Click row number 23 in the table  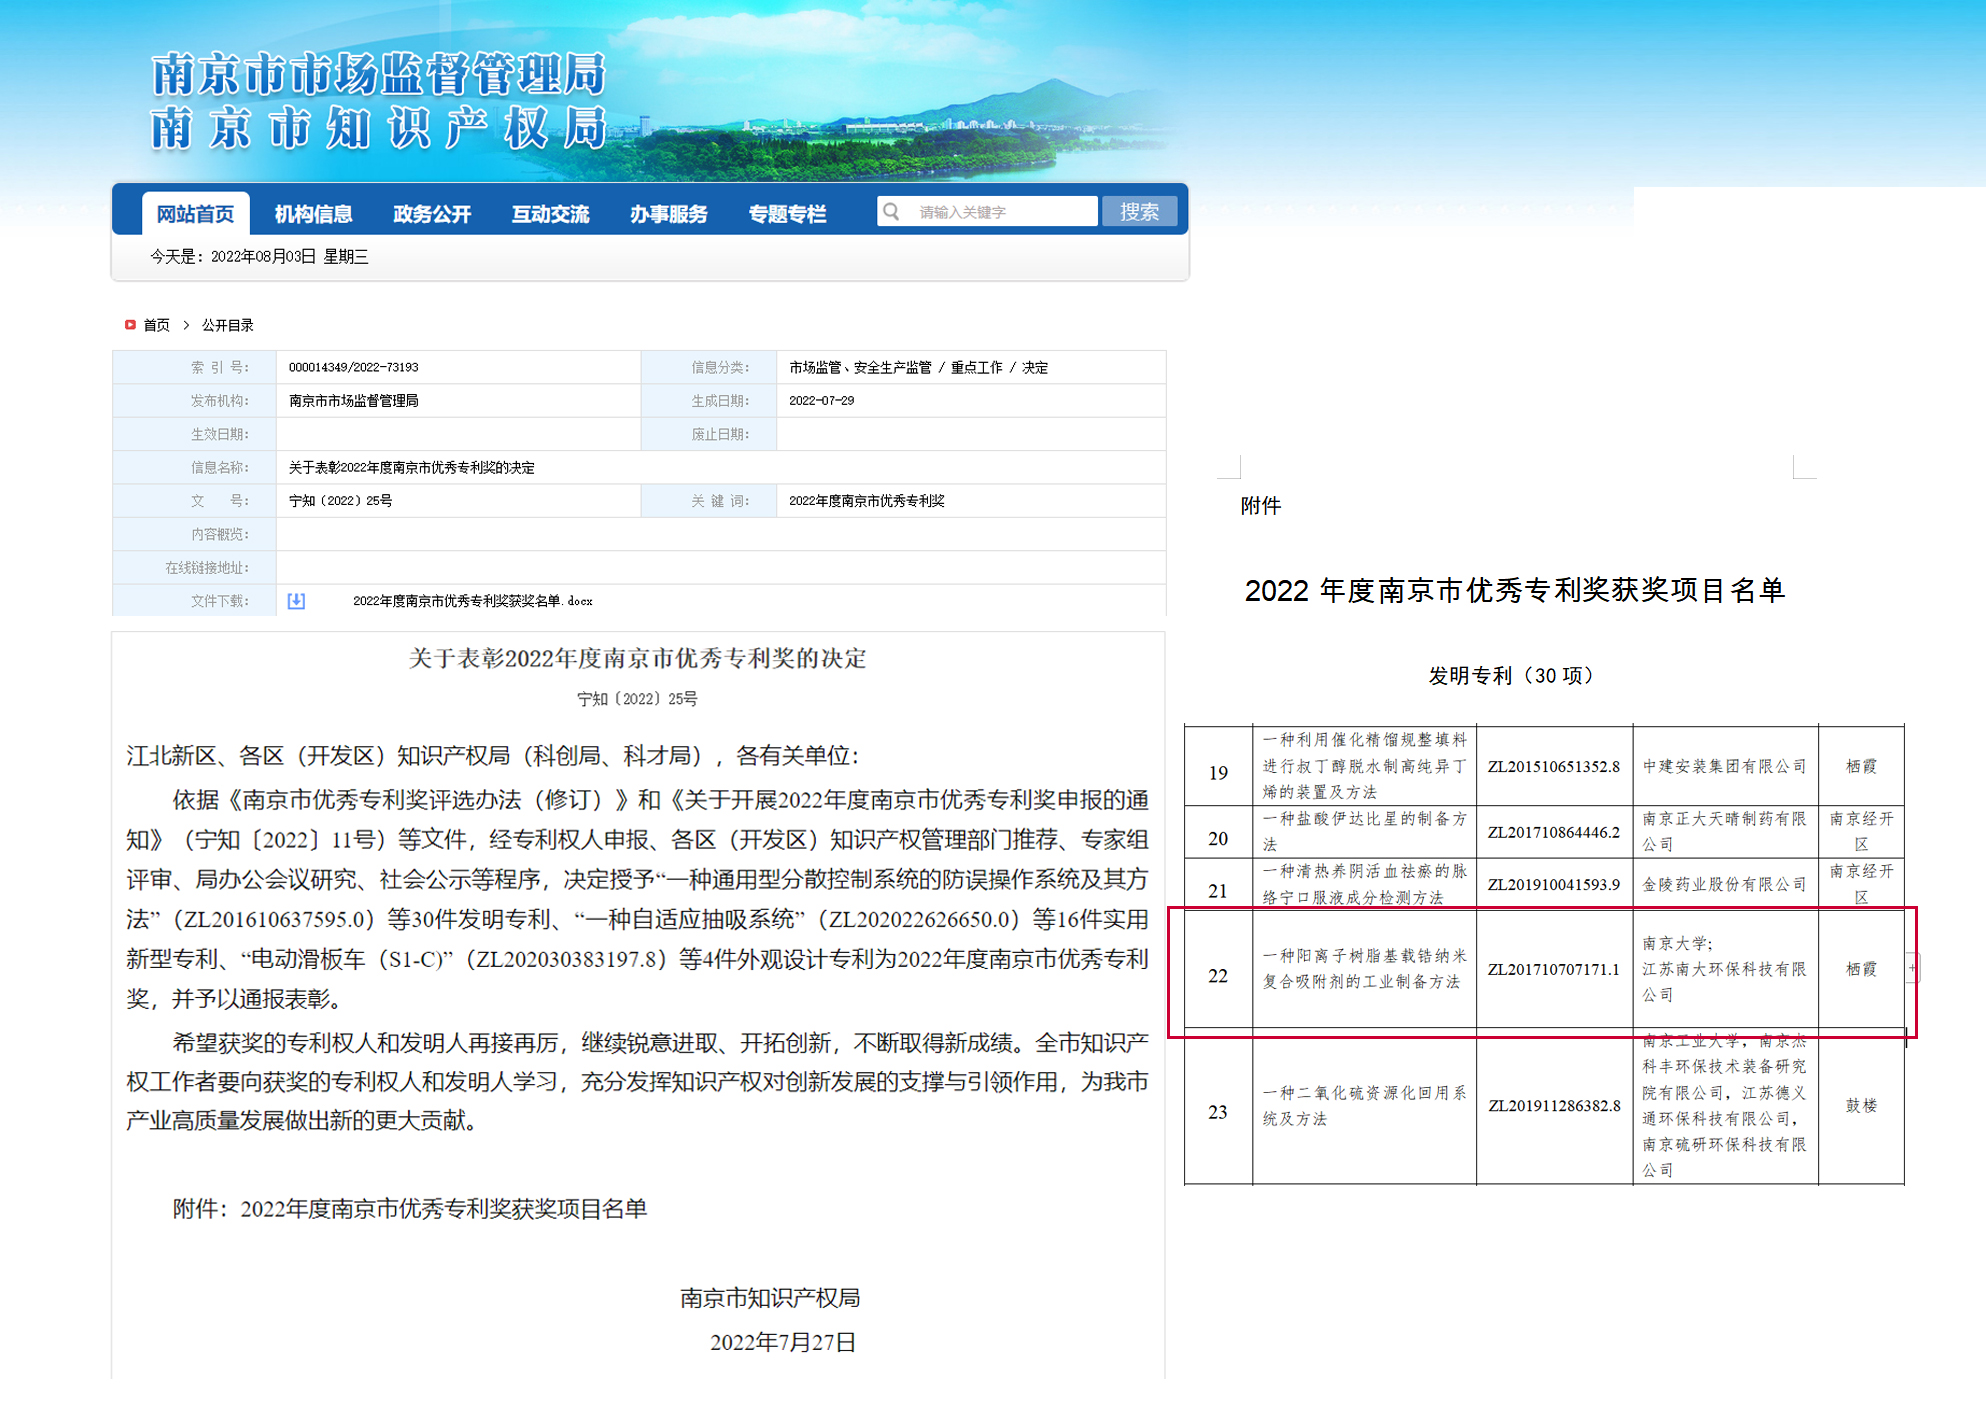pyautogui.click(x=1217, y=1112)
